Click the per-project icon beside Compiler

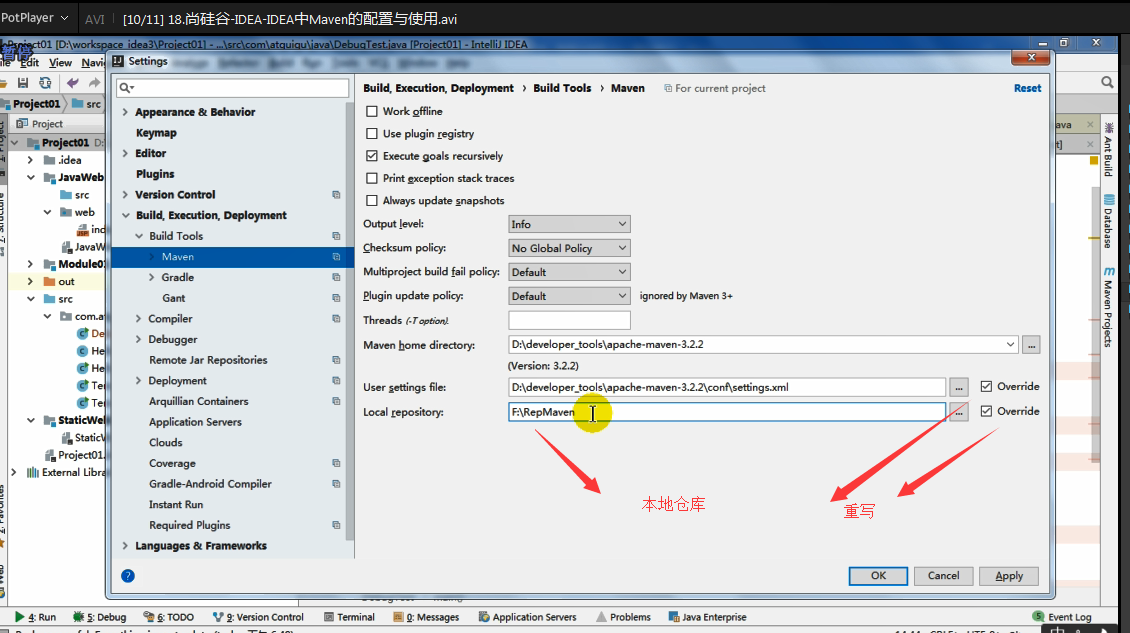pos(336,319)
